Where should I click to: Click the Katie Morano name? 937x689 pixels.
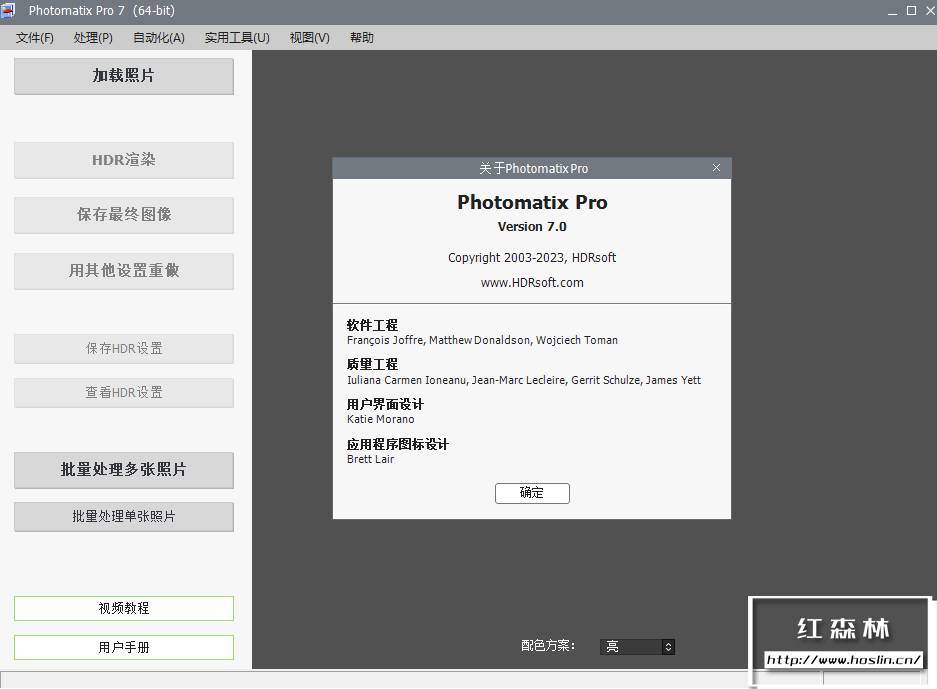(381, 419)
